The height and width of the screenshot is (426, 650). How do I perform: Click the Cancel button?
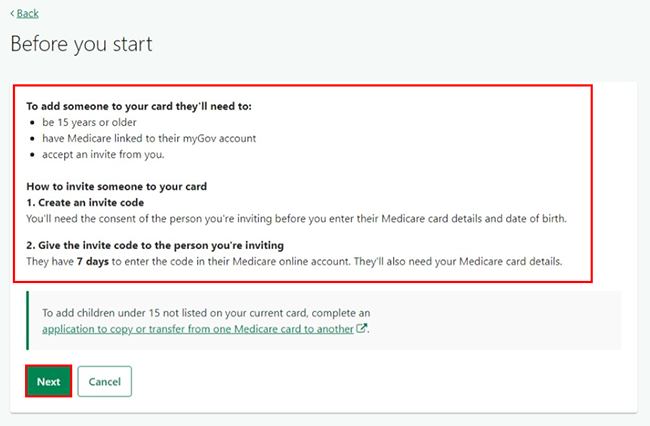104,381
